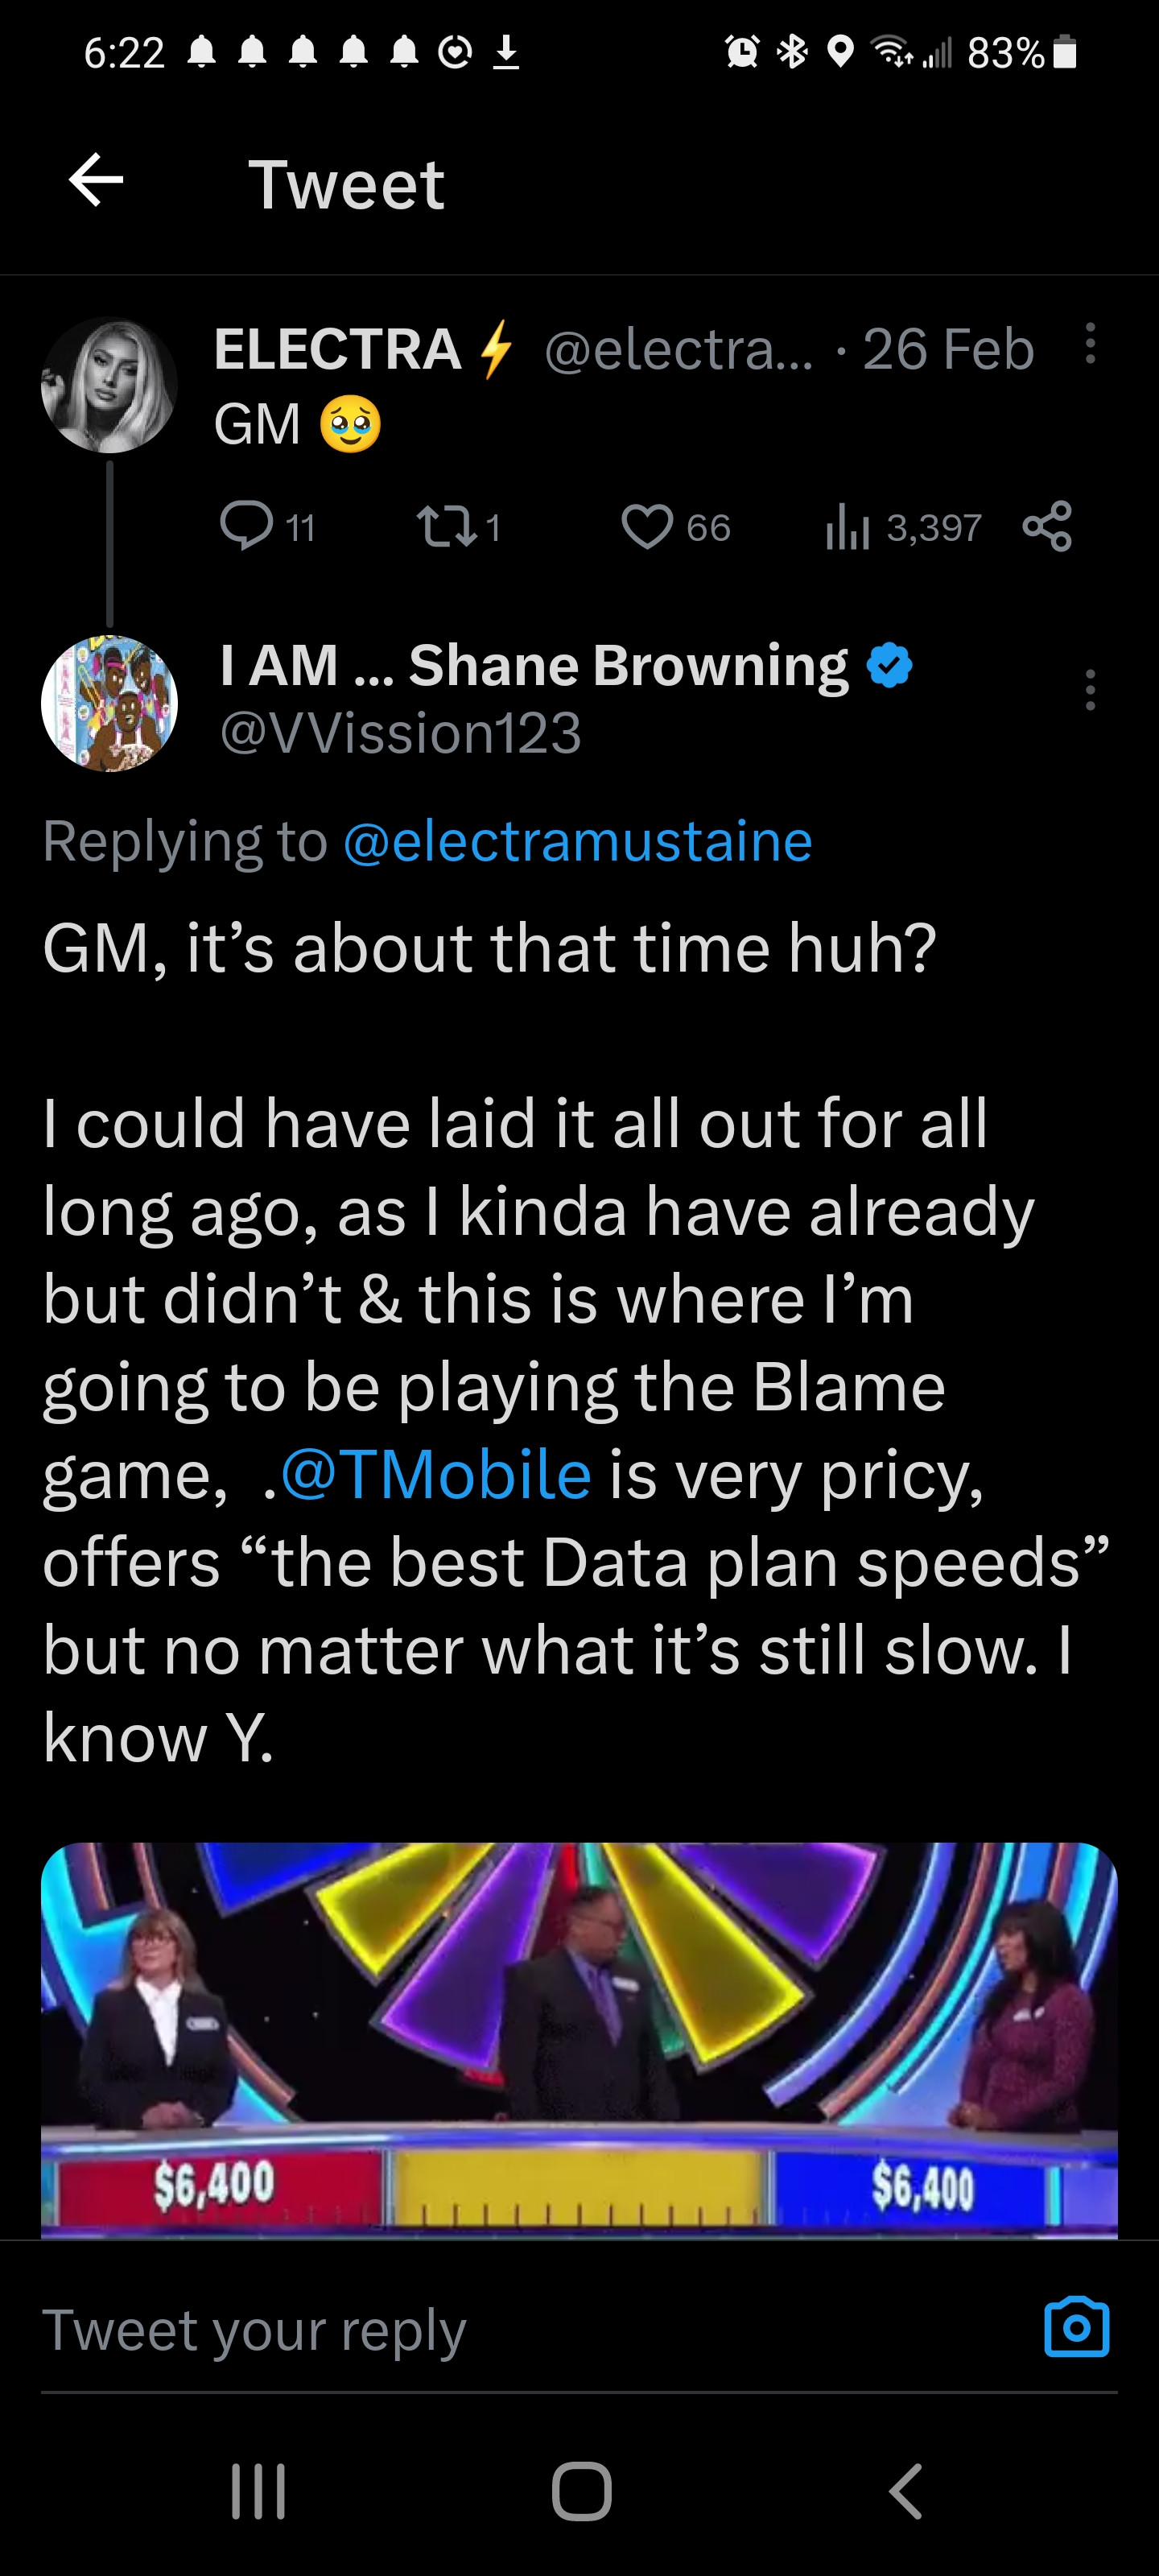Tap the Tweet your reply field

[x=500, y=2330]
